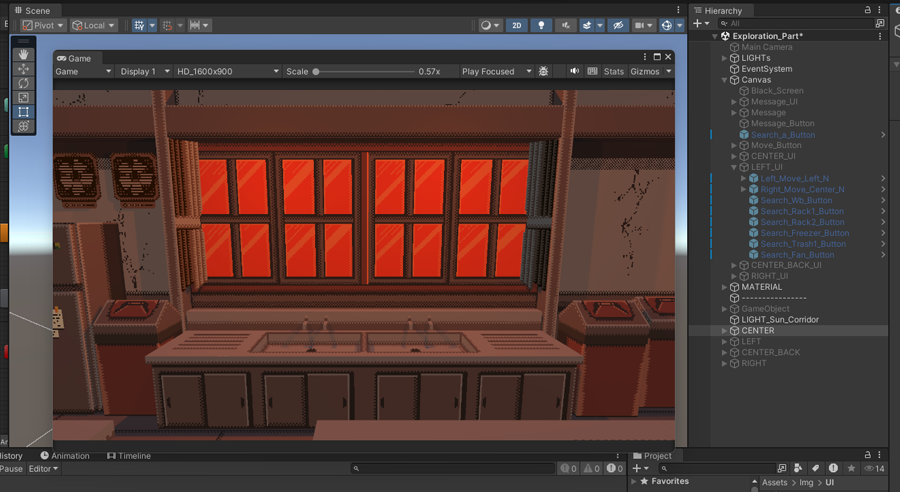Select the Hand view tool

coord(23,55)
